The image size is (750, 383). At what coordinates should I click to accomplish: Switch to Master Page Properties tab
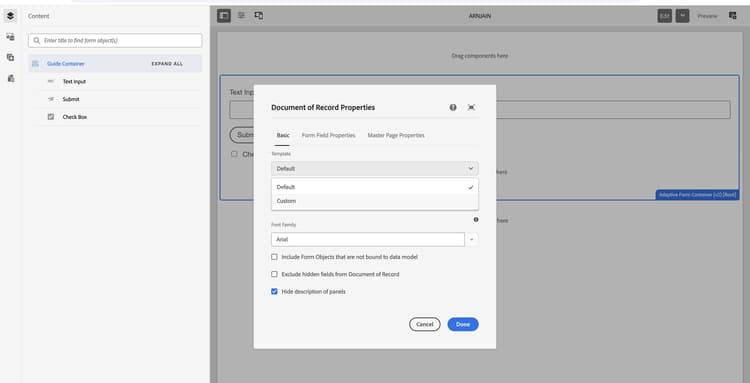click(x=396, y=136)
